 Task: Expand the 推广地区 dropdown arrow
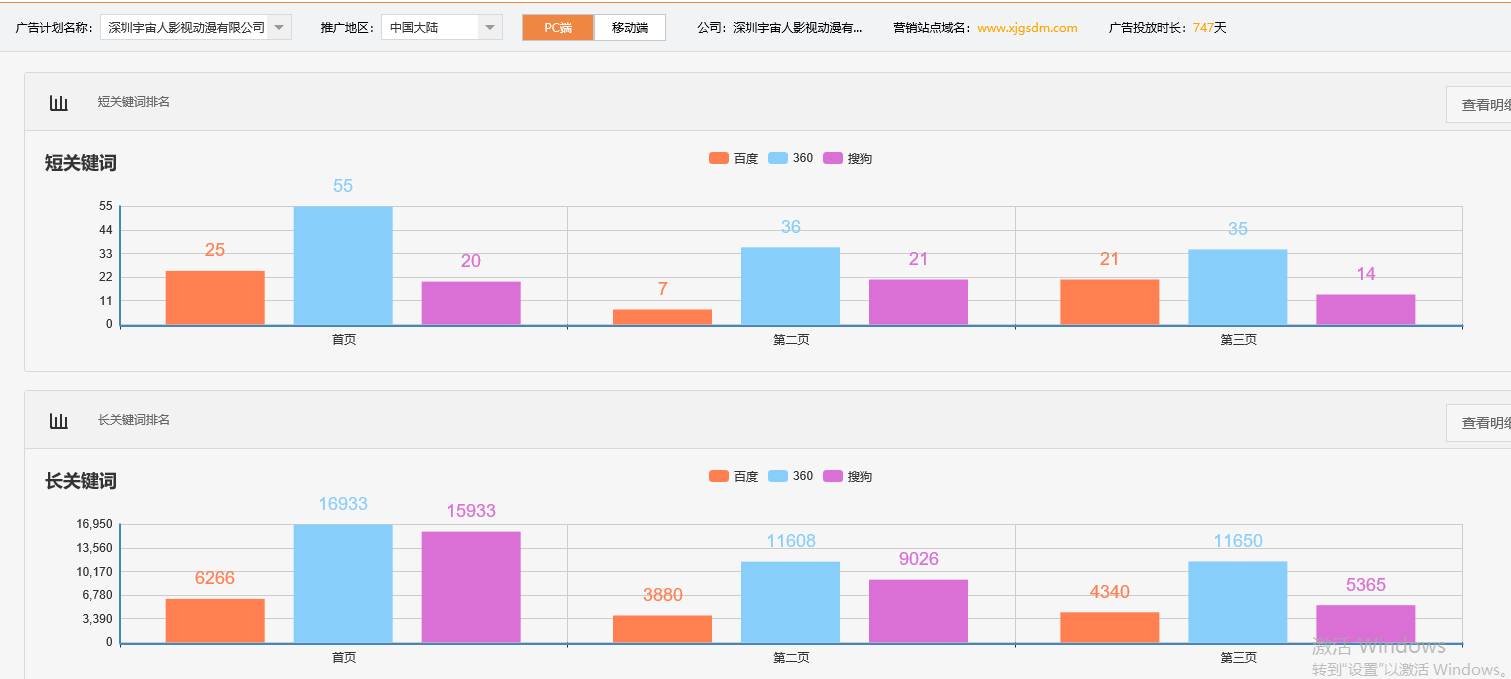(490, 28)
